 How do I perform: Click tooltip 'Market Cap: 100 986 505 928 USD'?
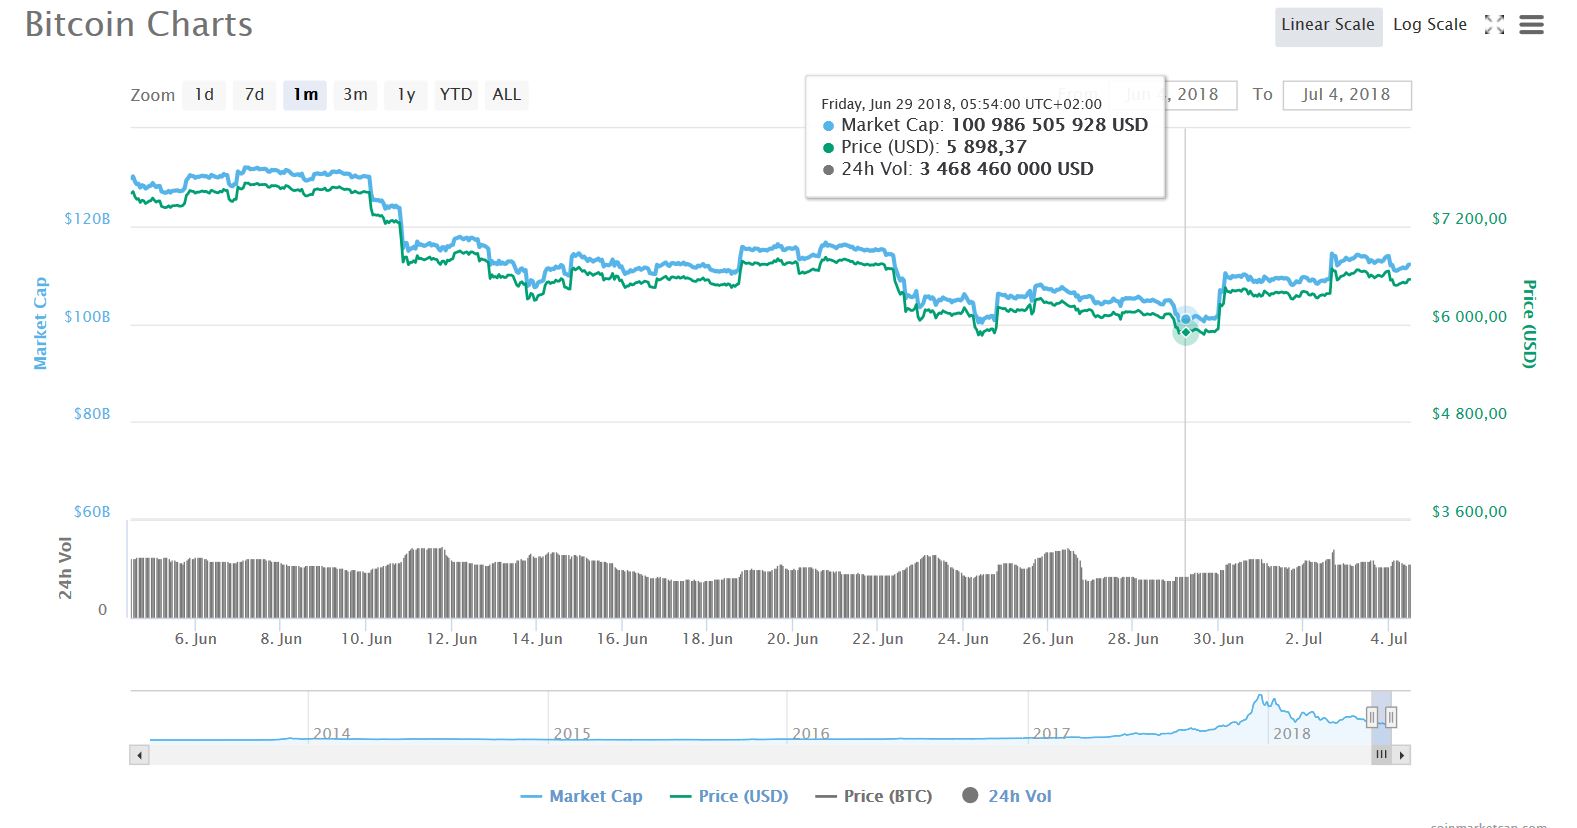[985, 125]
